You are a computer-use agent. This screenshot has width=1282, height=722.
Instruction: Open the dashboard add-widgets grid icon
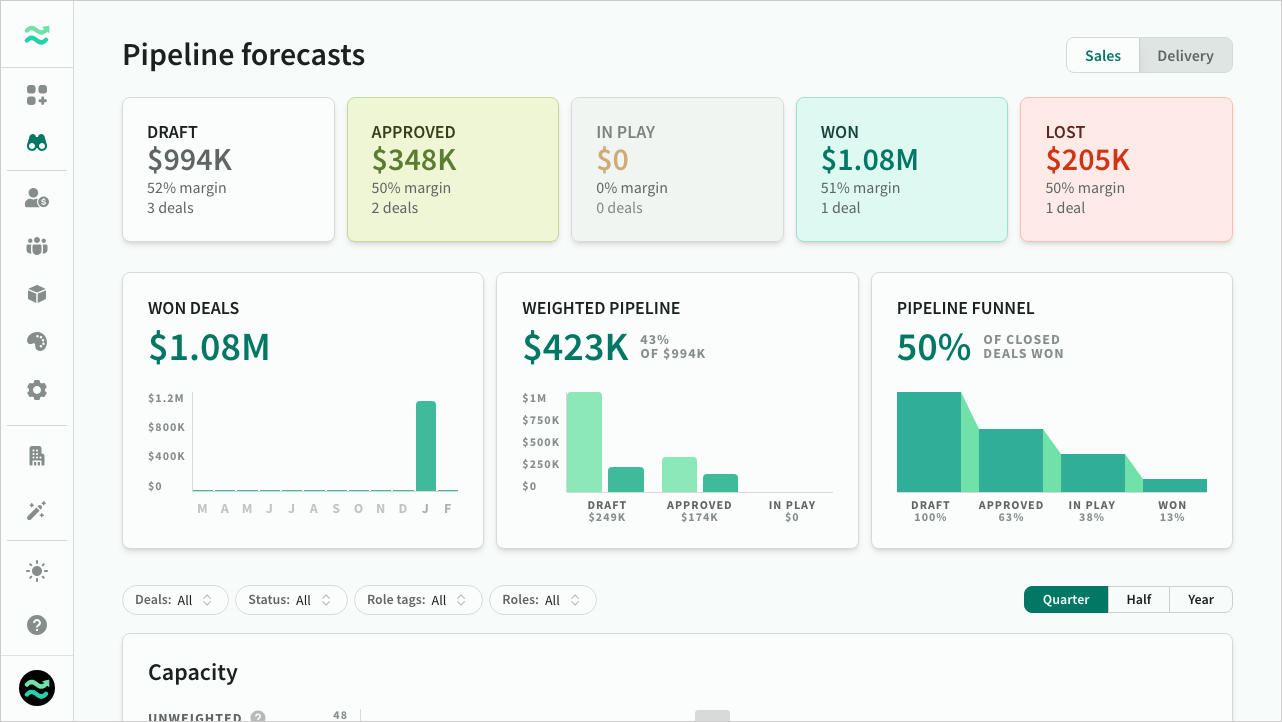[x=37, y=95]
